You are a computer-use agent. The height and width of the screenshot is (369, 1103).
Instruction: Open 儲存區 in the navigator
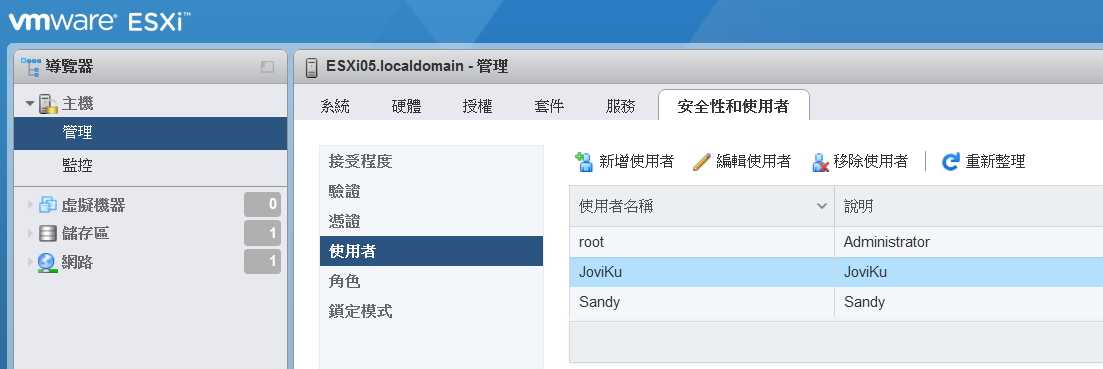pyautogui.click(x=86, y=233)
